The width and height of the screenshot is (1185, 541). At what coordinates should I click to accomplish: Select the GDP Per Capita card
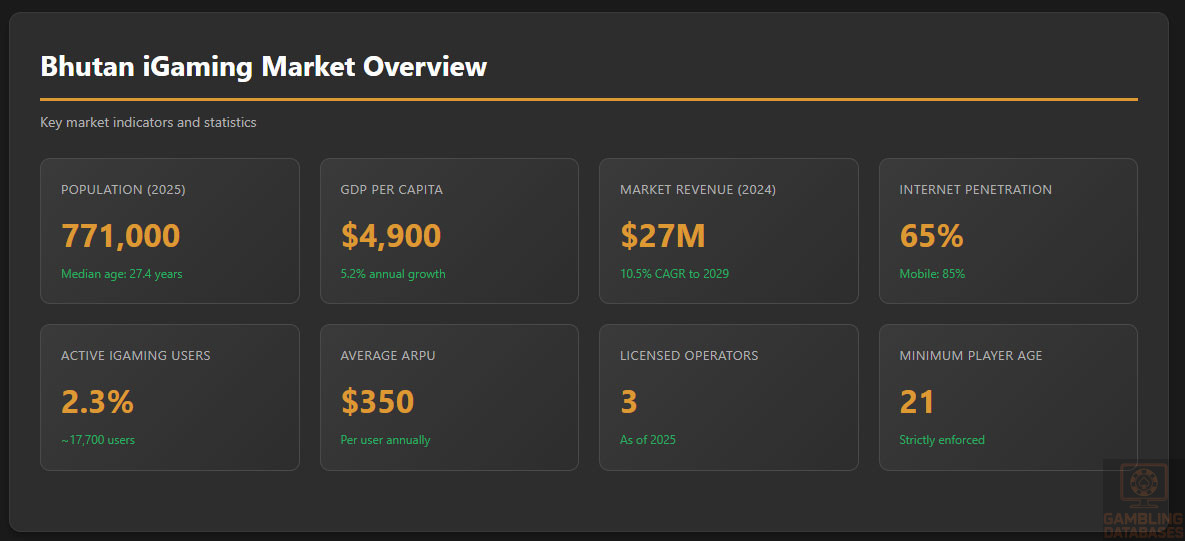(449, 230)
